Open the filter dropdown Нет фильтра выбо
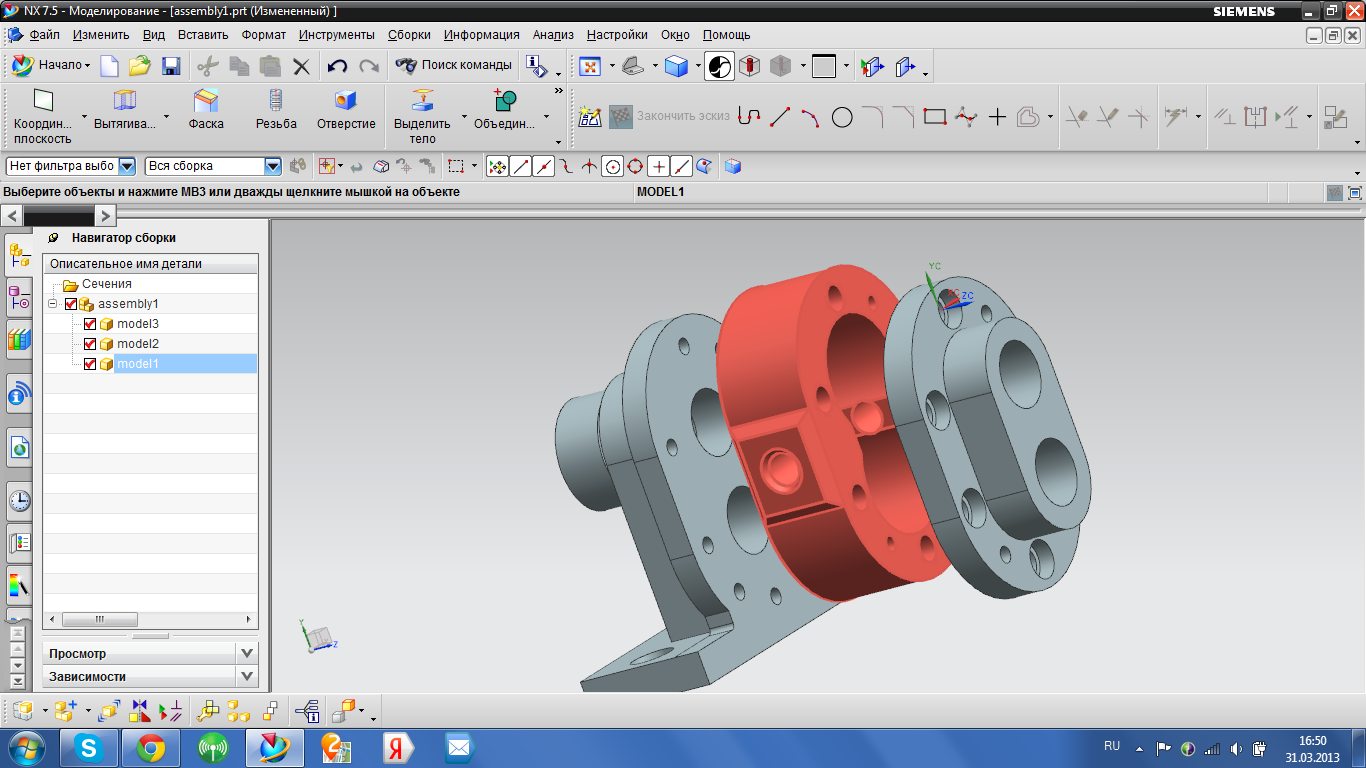 [x=125, y=166]
